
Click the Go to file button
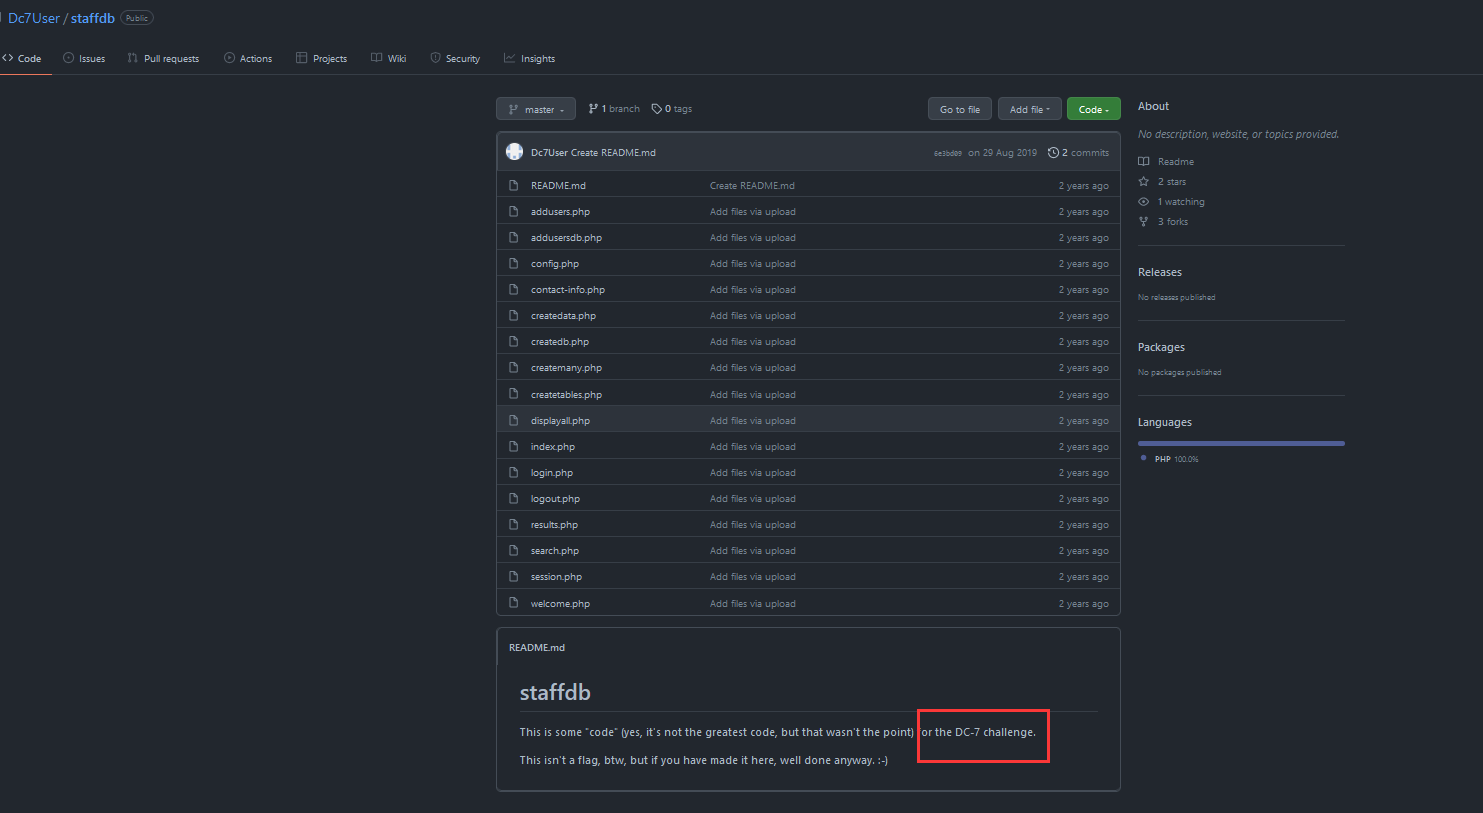tap(960, 109)
